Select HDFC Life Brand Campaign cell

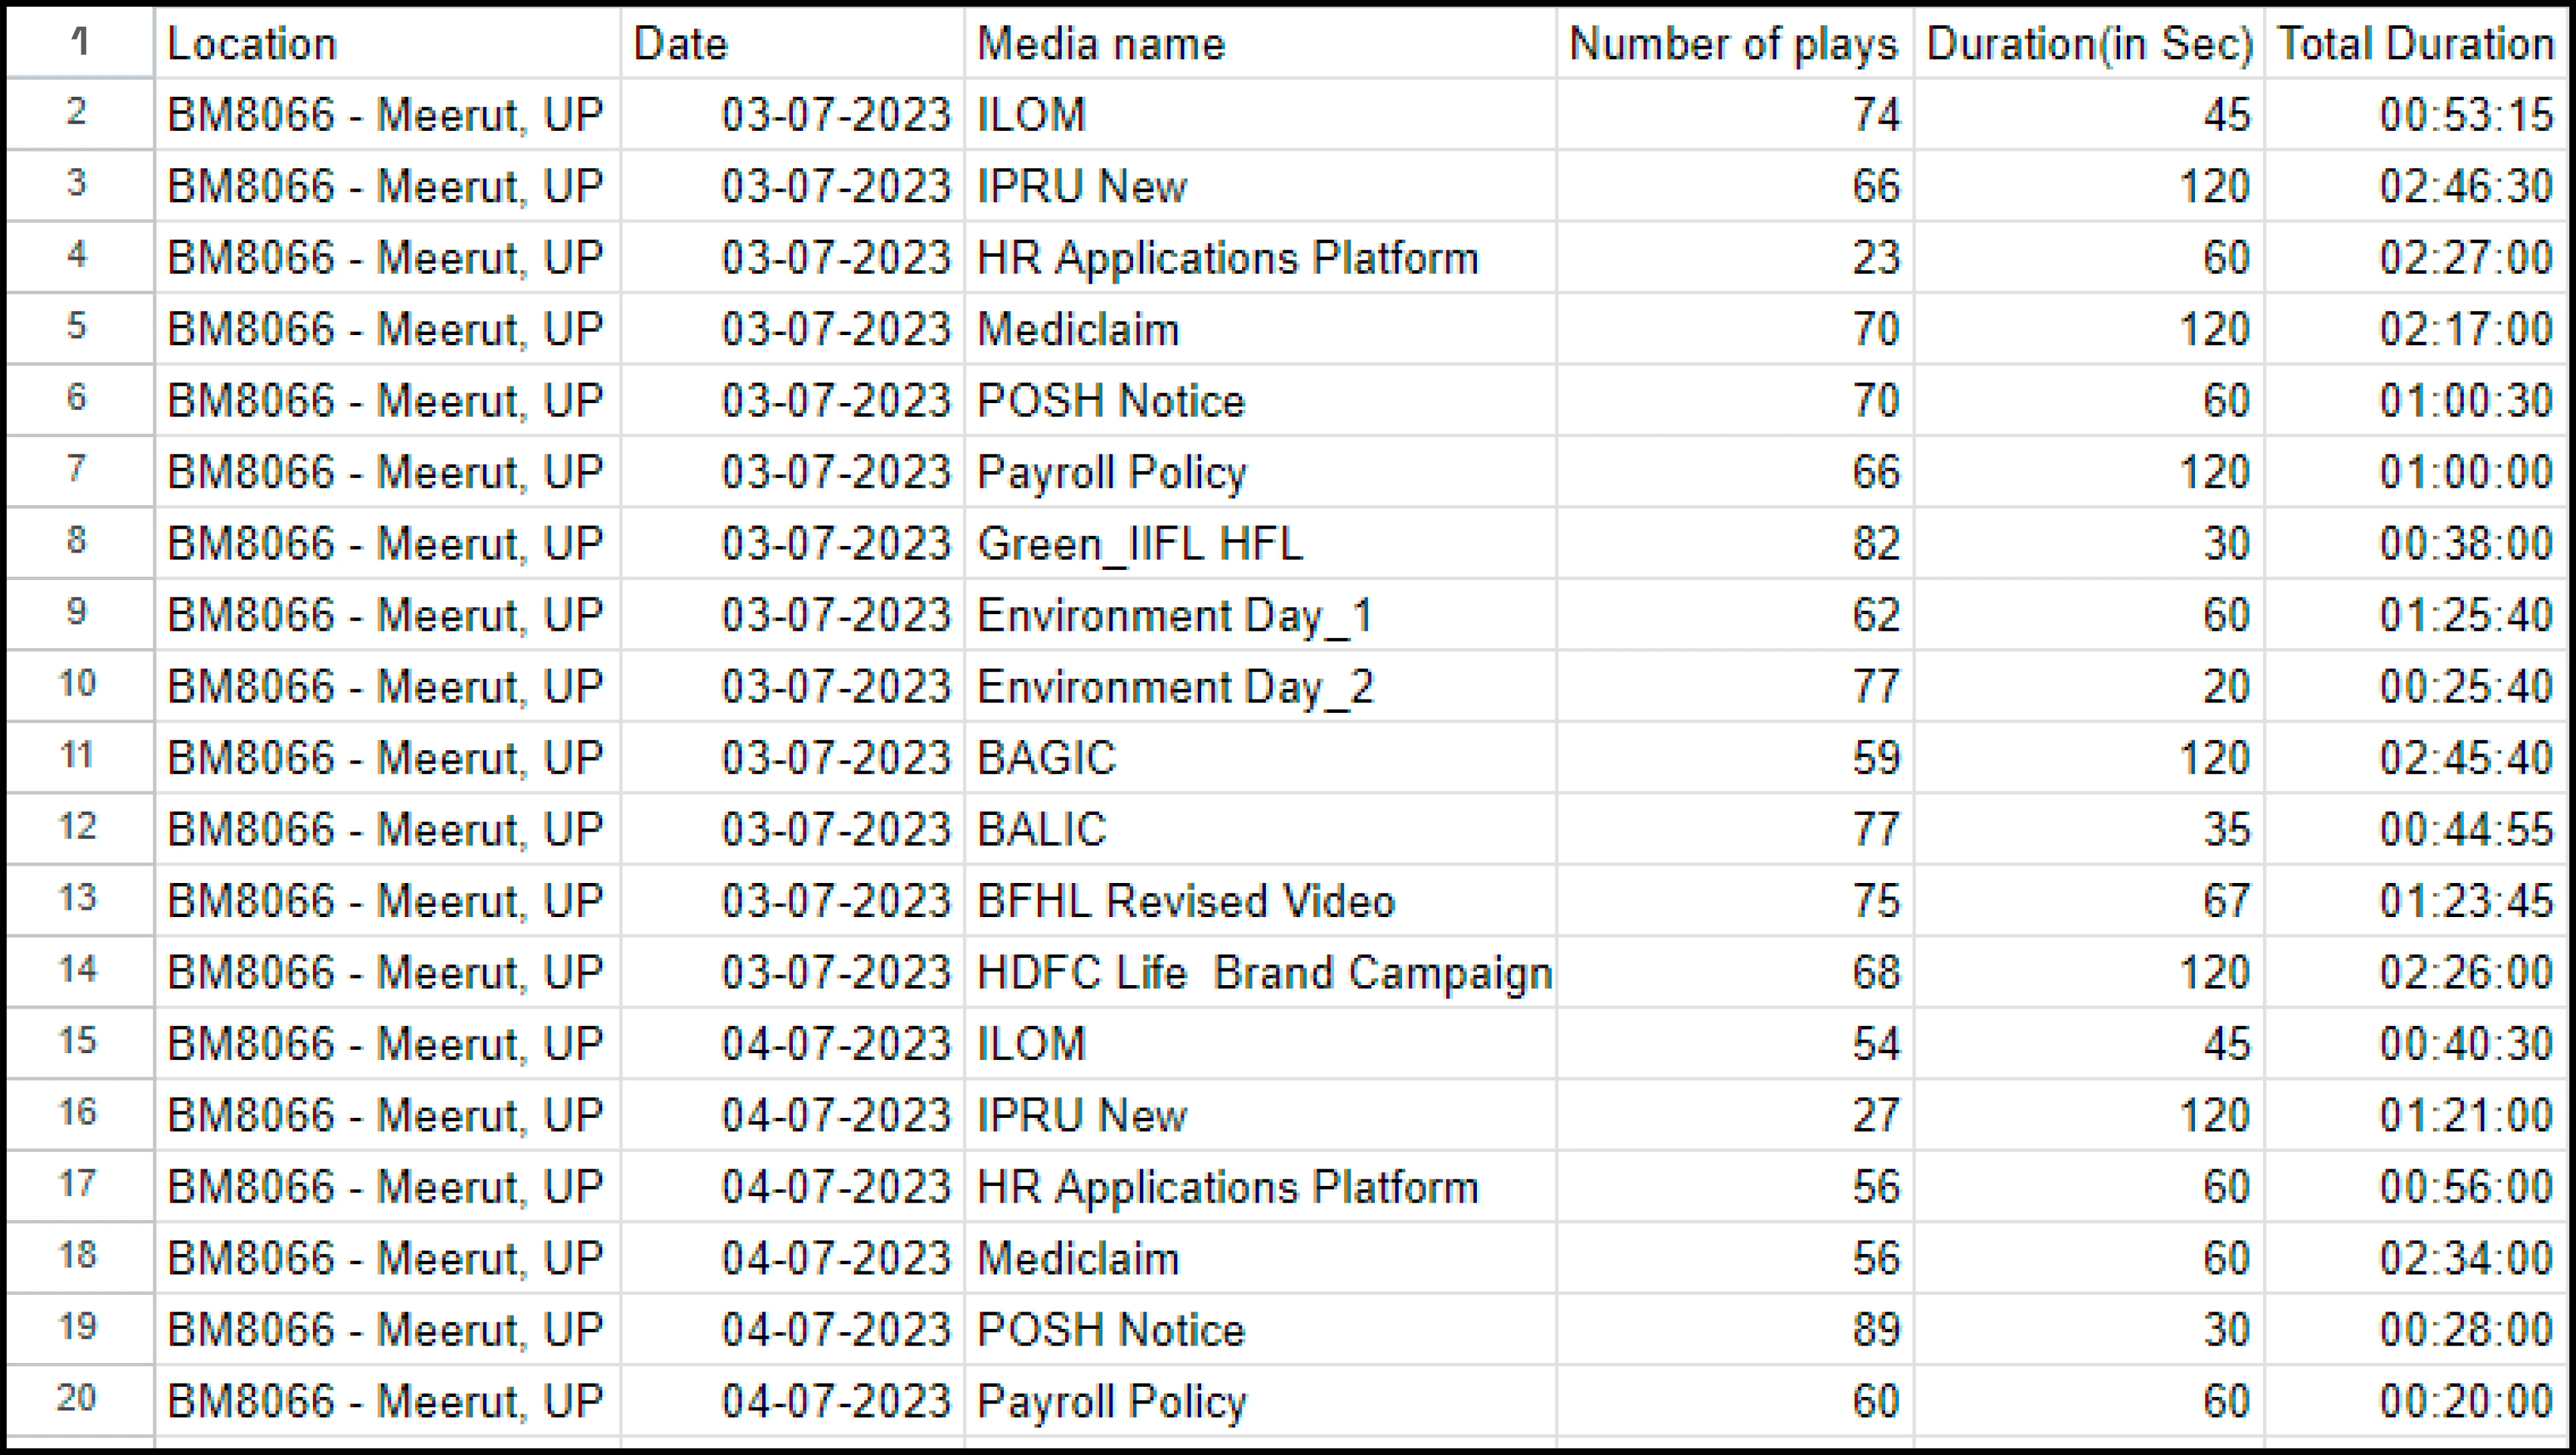[x=1260, y=972]
